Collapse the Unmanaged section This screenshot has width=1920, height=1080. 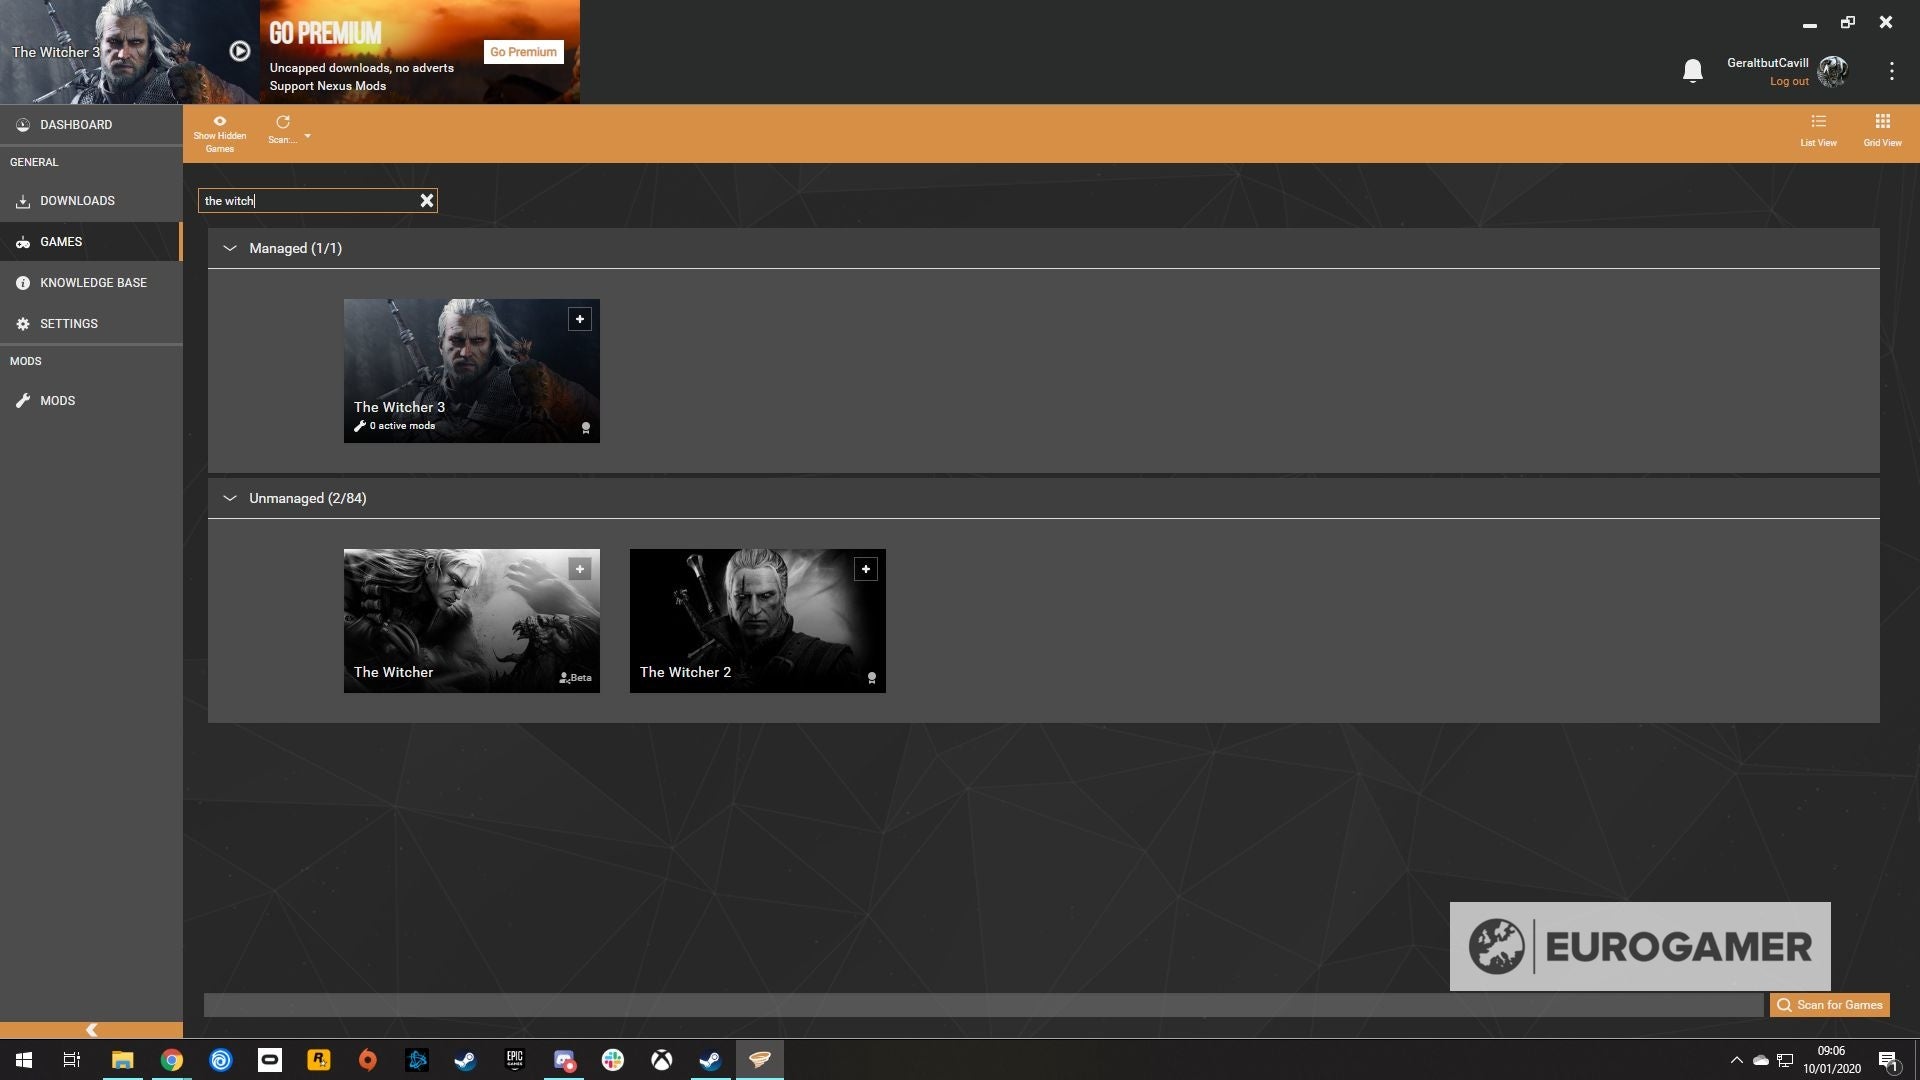[229, 498]
